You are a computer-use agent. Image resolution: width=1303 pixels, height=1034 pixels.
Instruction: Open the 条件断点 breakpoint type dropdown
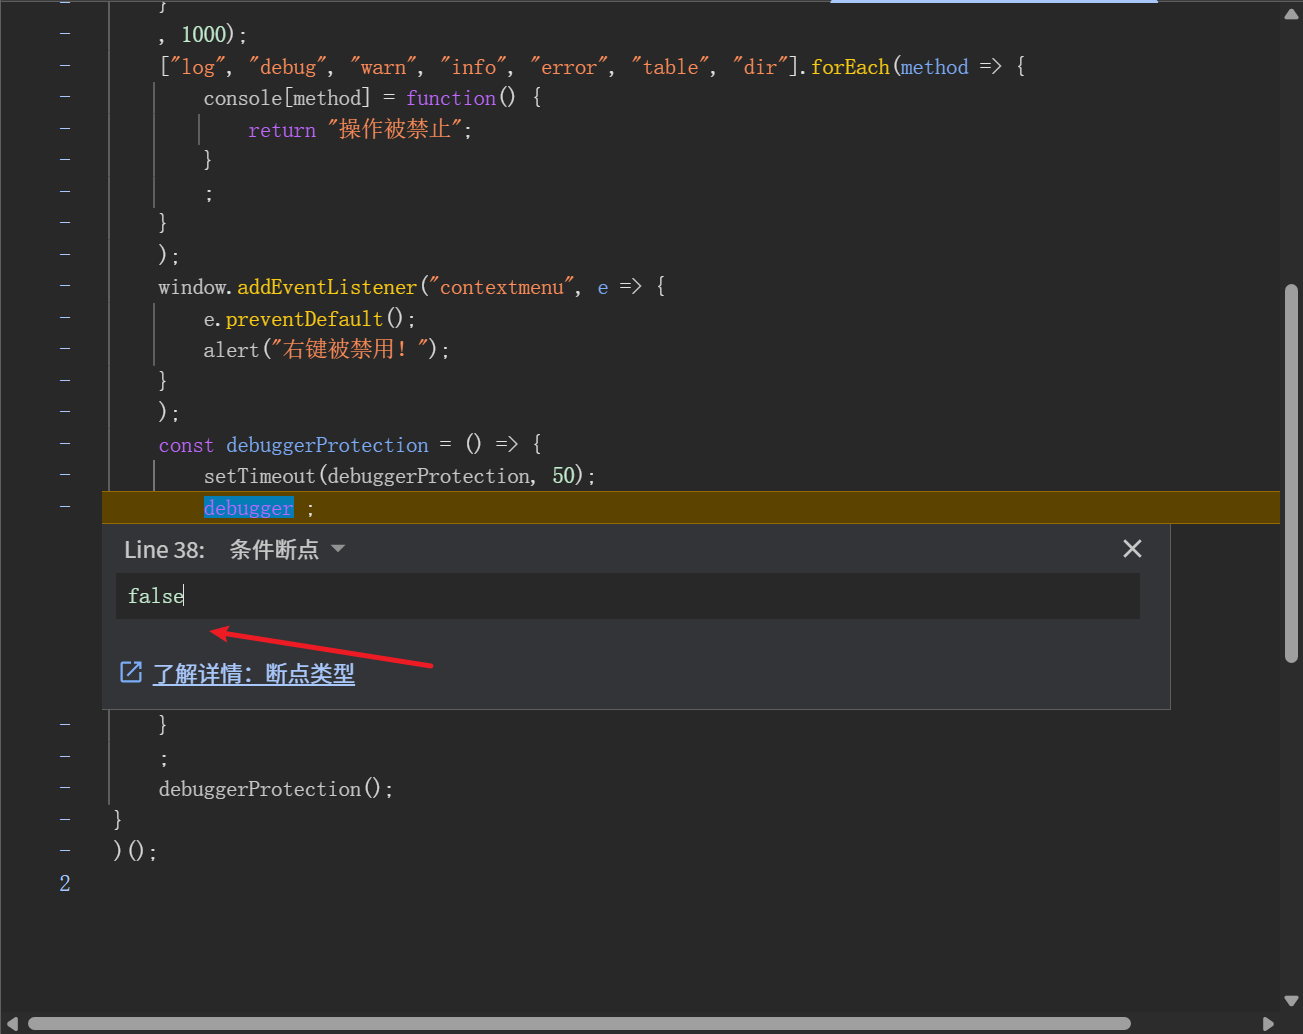pos(275,549)
